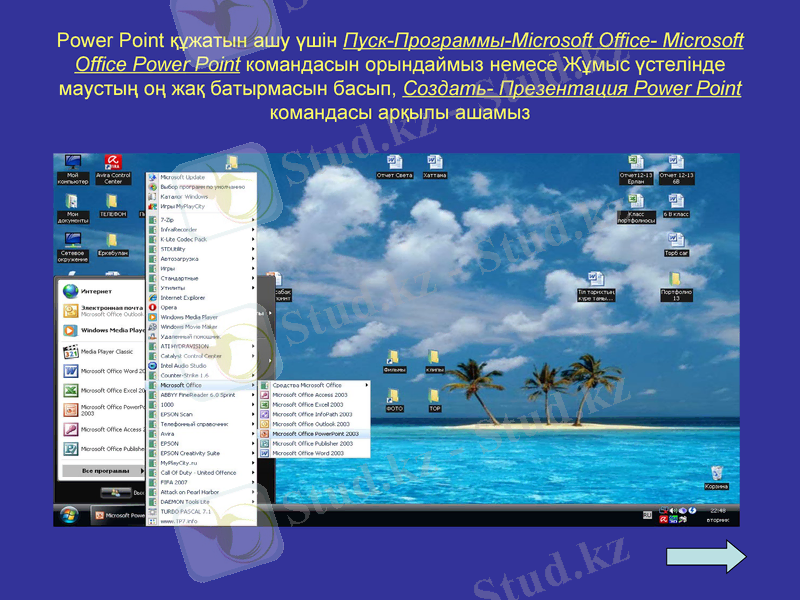800x600 pixels.
Task: Select Microsoft Office Publisher 2003
Action: coord(315,443)
